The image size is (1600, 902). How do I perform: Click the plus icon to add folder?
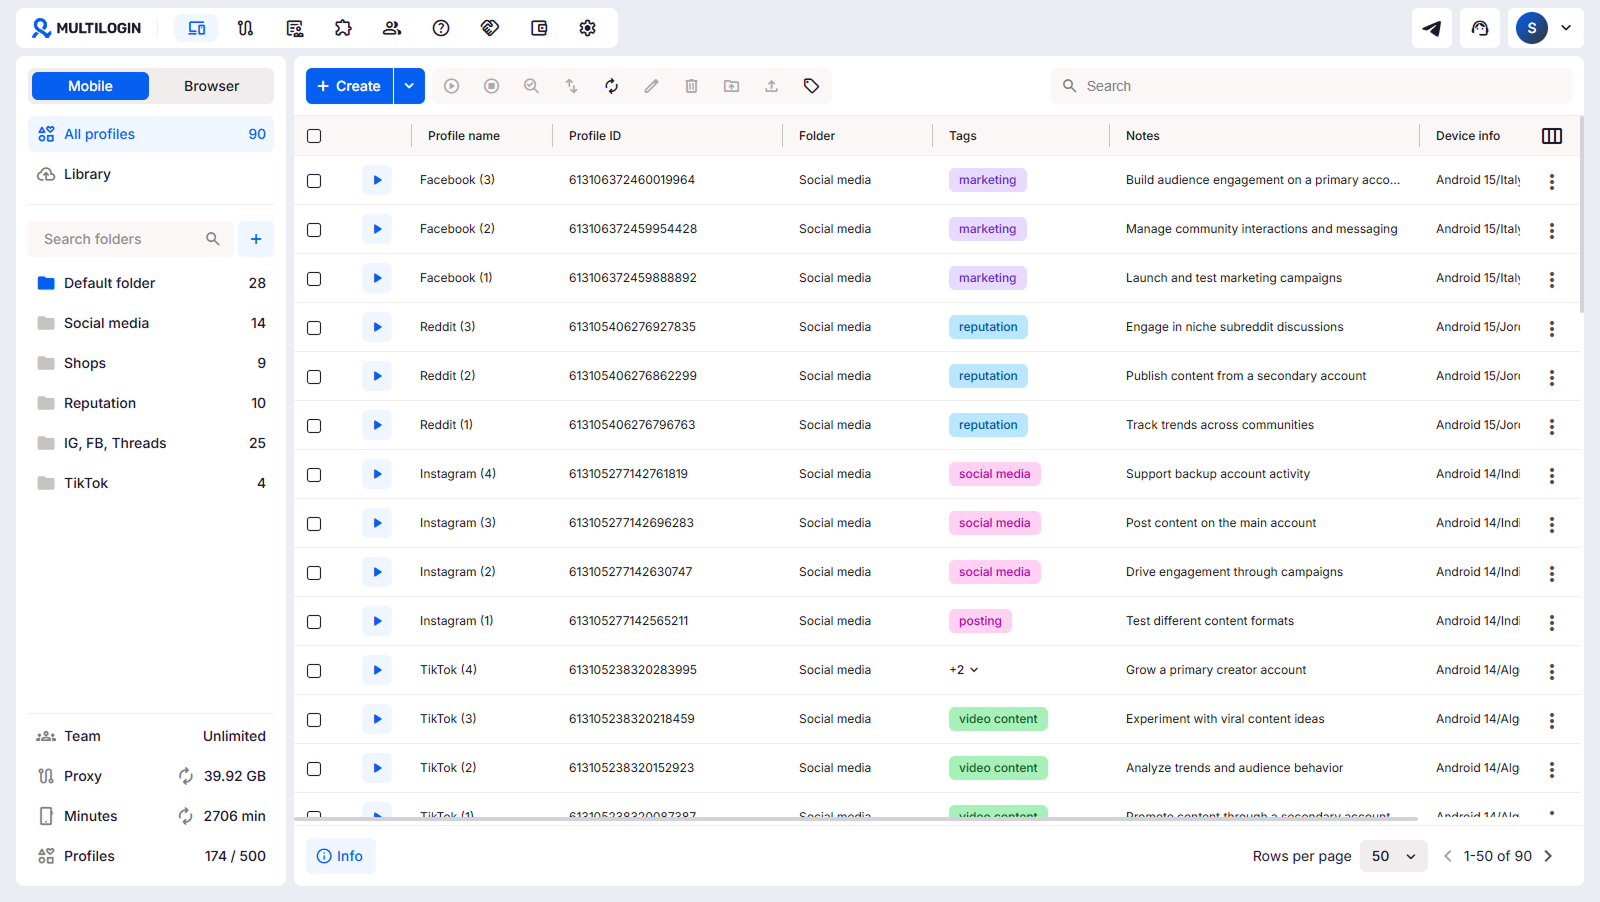(x=256, y=239)
